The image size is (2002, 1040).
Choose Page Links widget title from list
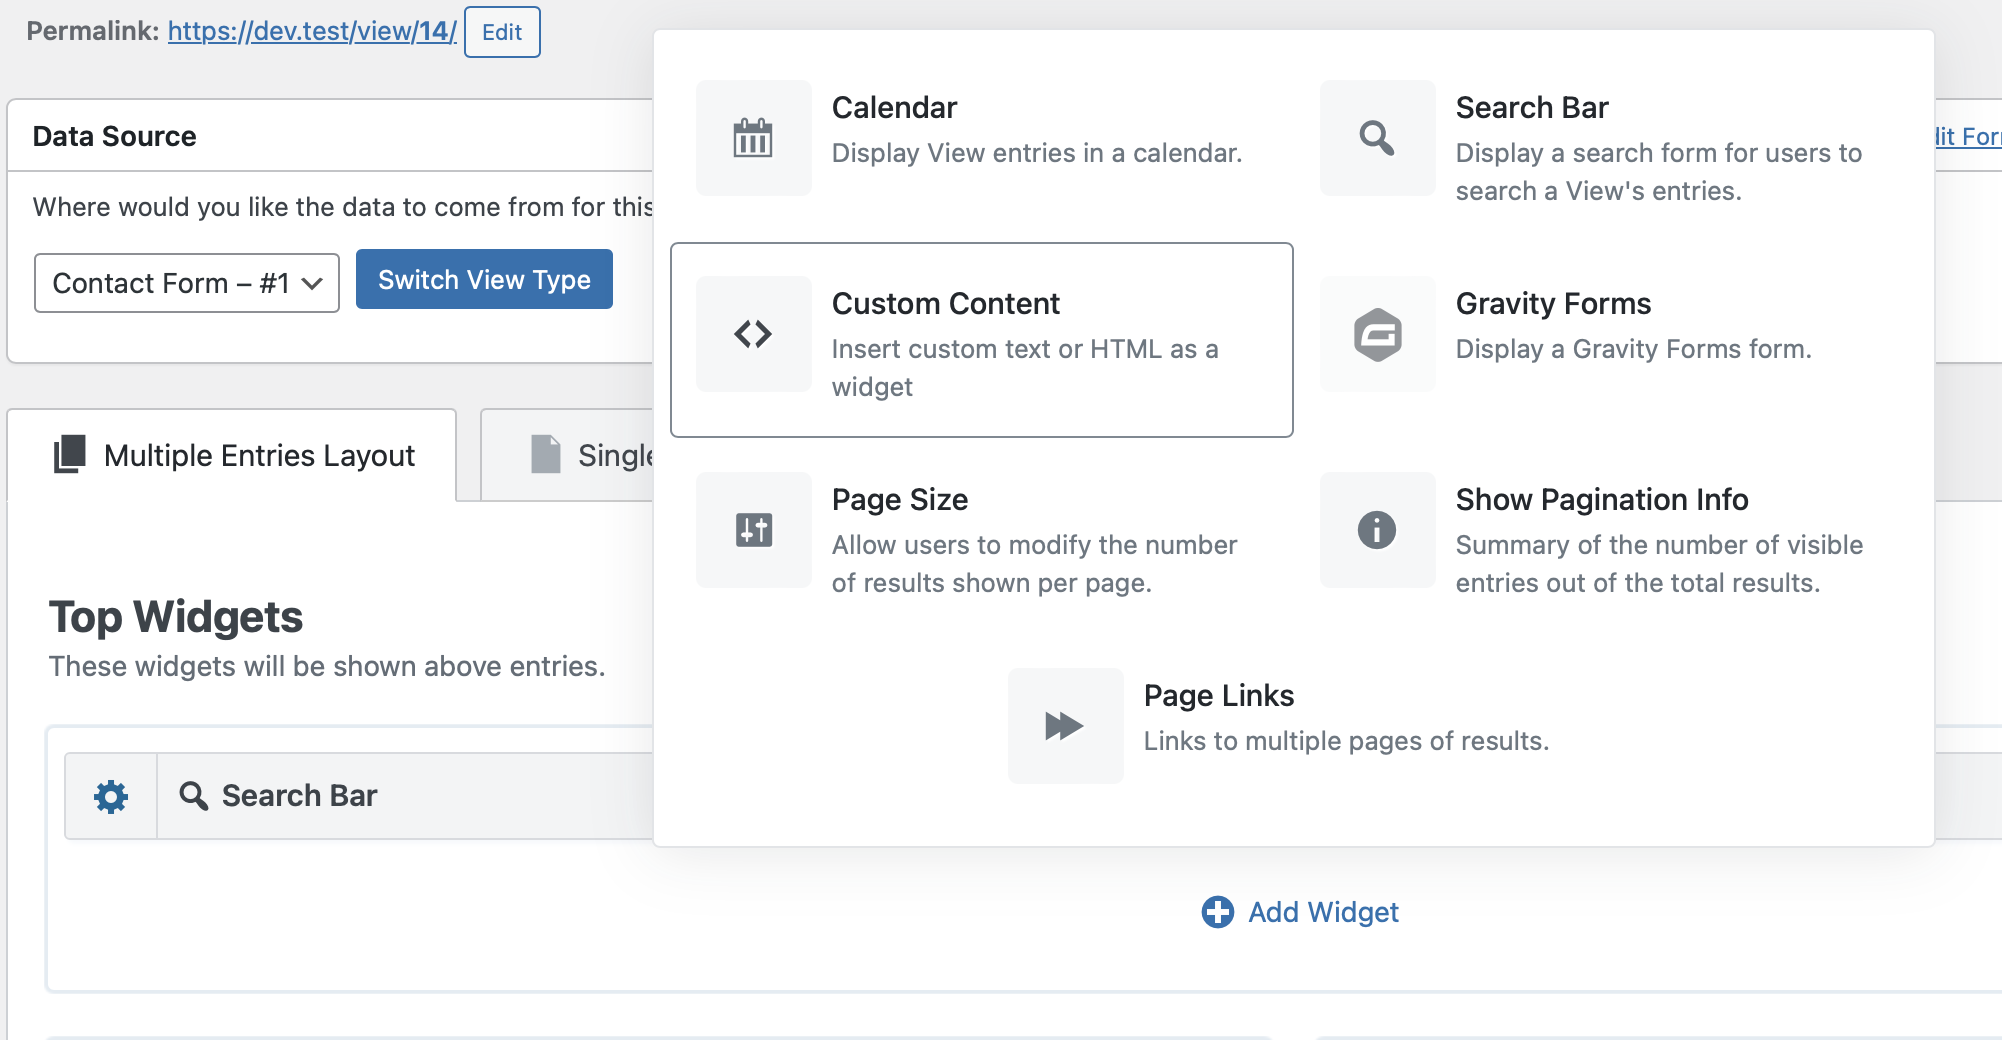click(x=1218, y=696)
